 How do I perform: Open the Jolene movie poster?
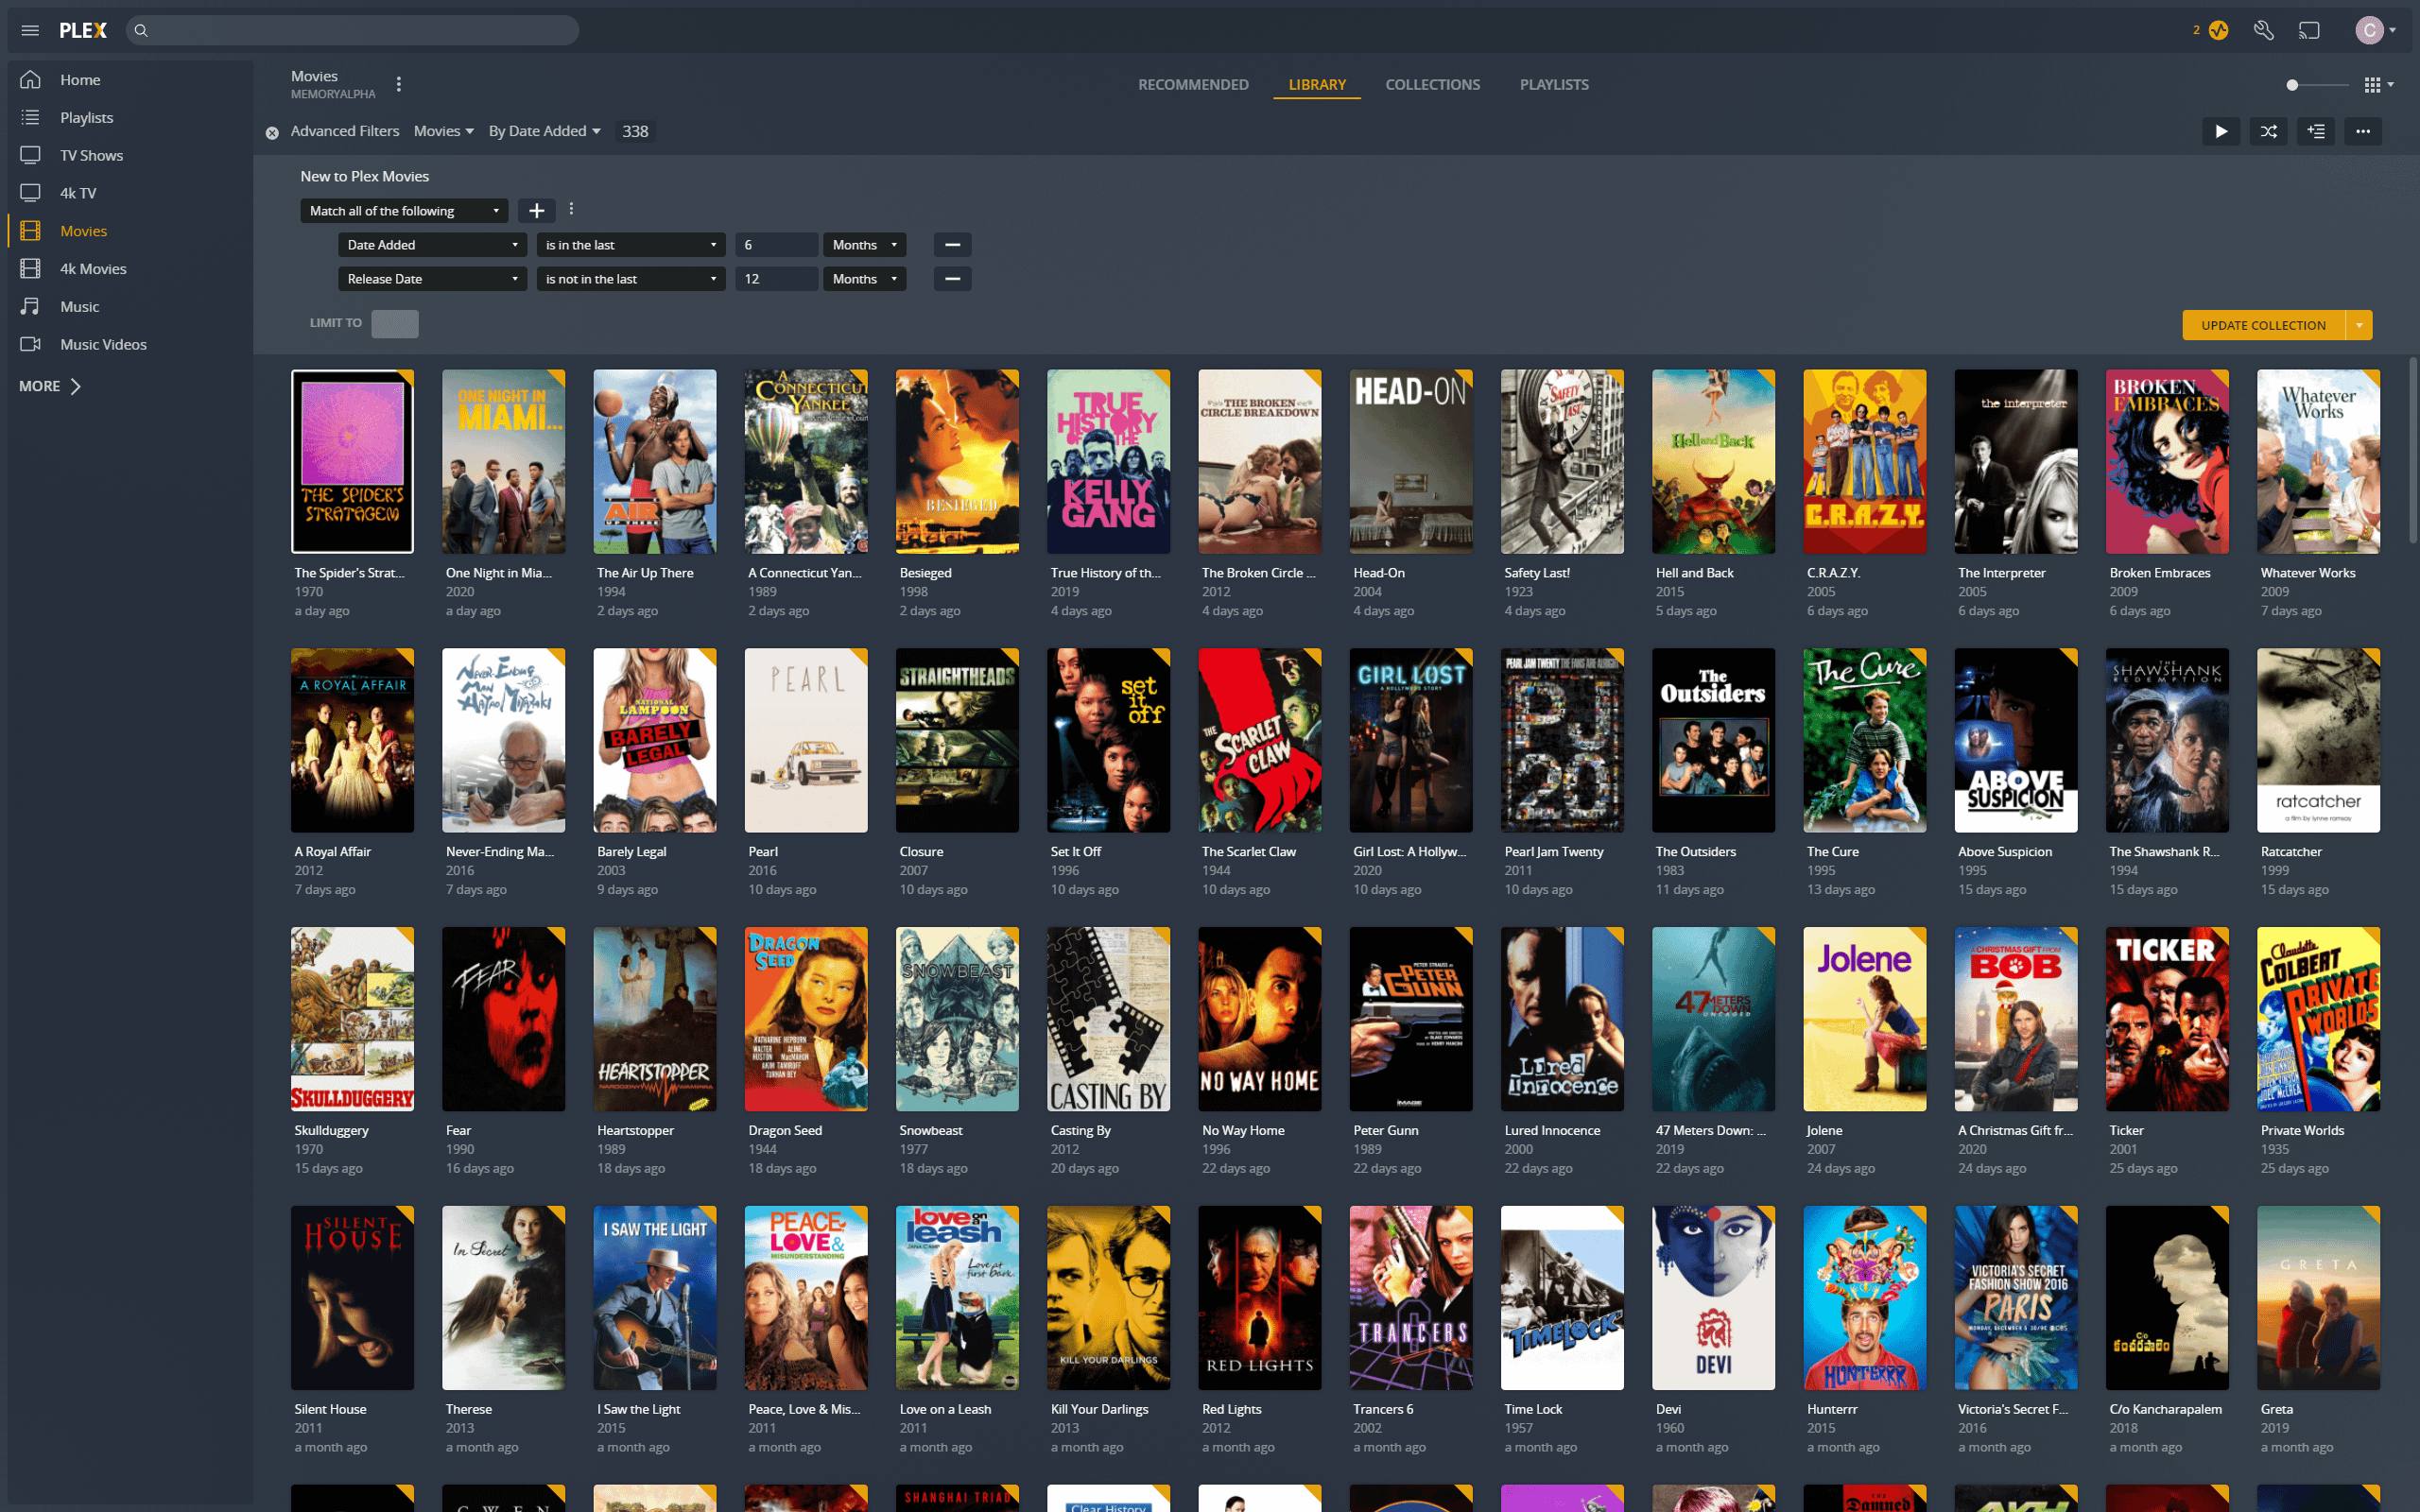coord(1864,1019)
